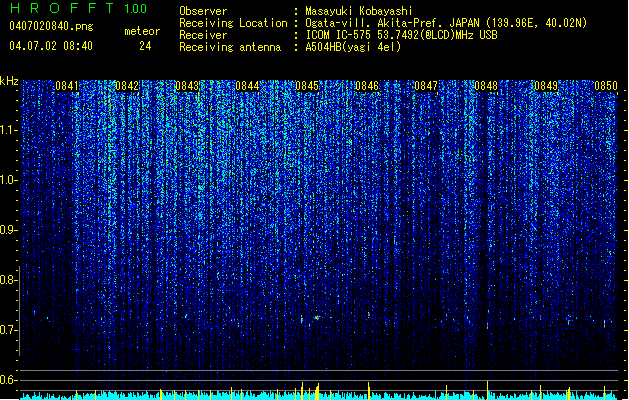
Task: Click the 0849 time marker
Action: [546, 86]
